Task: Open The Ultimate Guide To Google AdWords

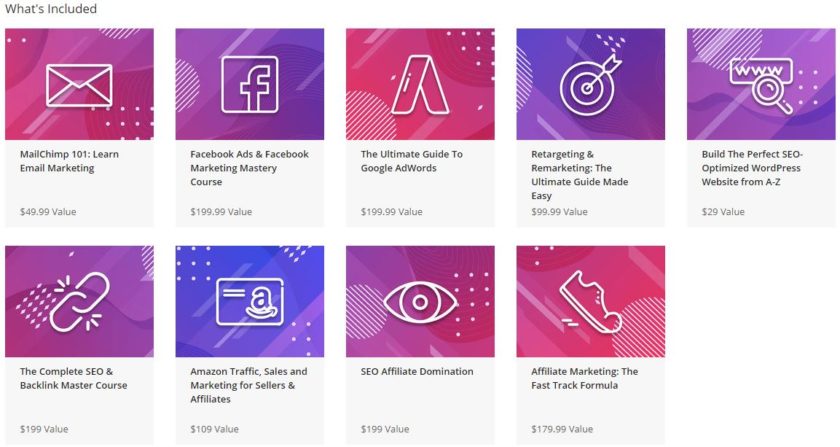Action: [x=411, y=161]
